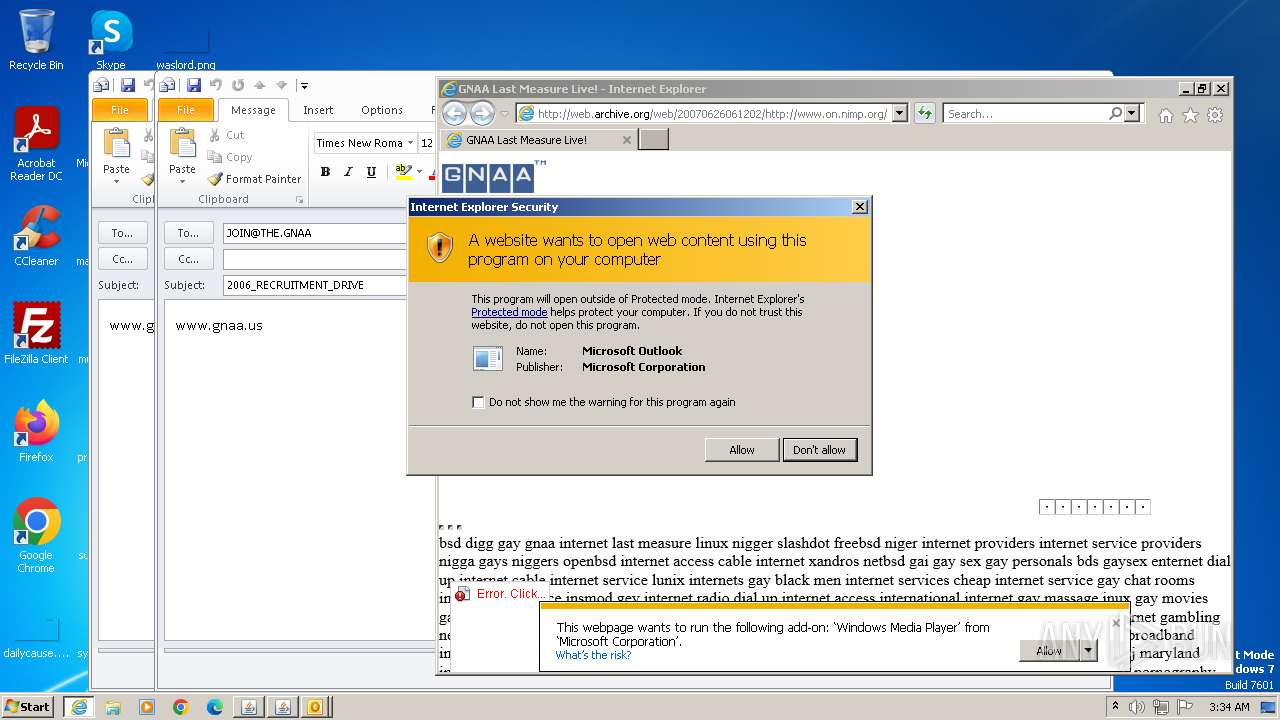Open IE Tools gear icon
Viewport: 1280px width, 720px height.
(x=1215, y=115)
